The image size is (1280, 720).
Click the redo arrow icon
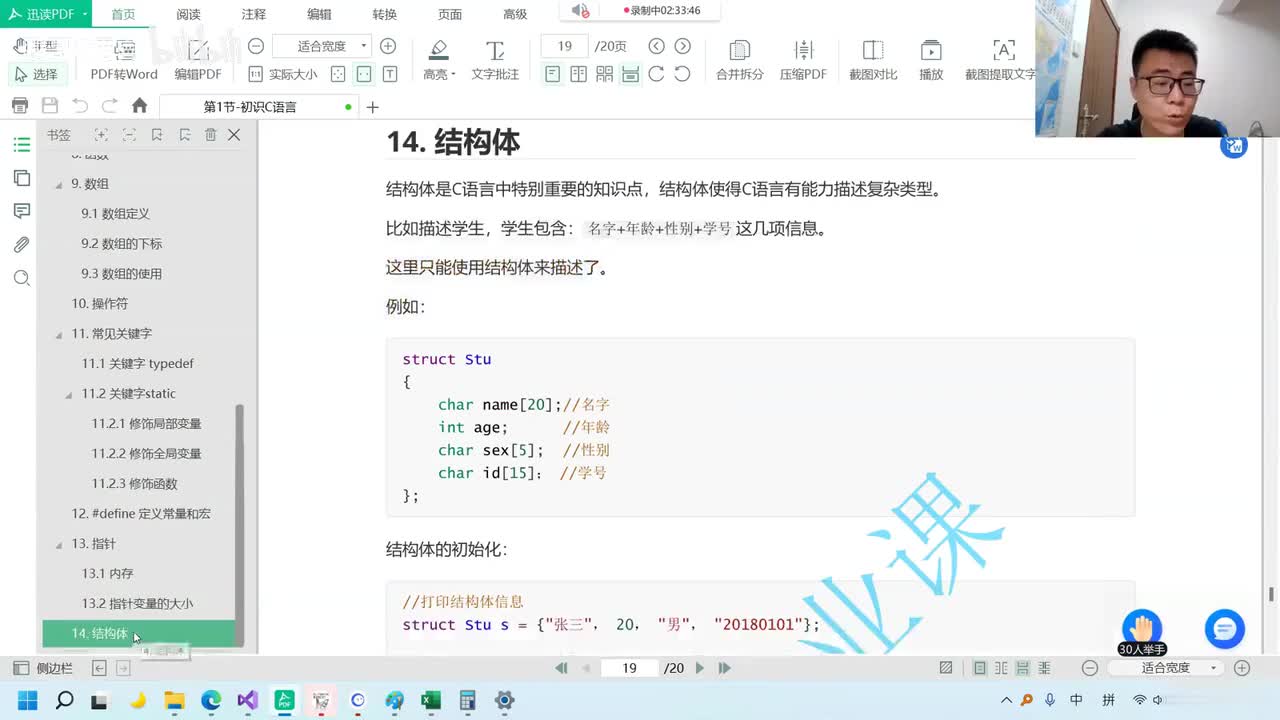tap(110, 106)
